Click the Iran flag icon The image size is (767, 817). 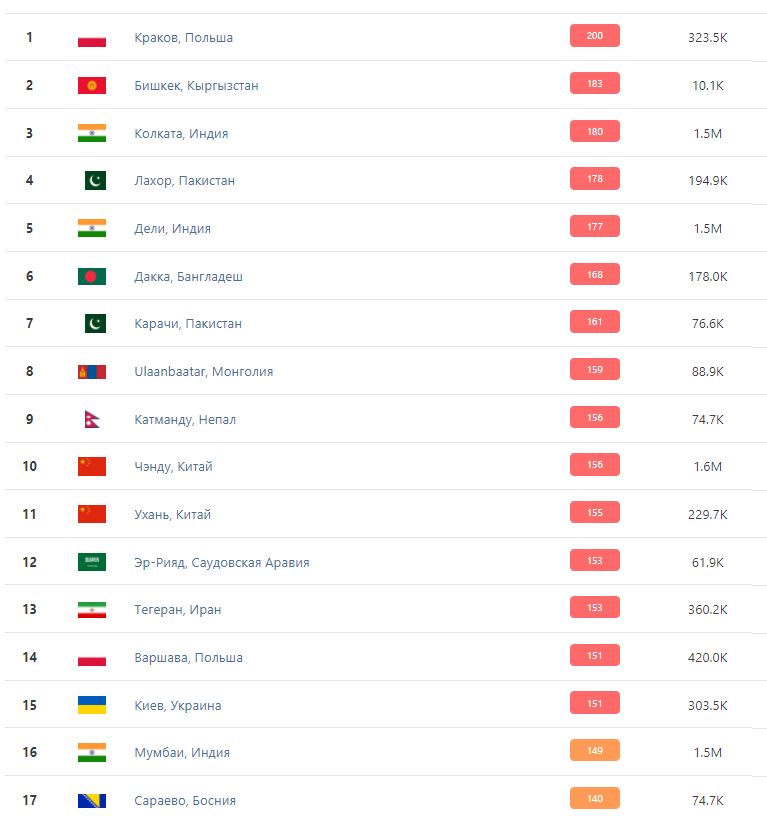click(92, 610)
